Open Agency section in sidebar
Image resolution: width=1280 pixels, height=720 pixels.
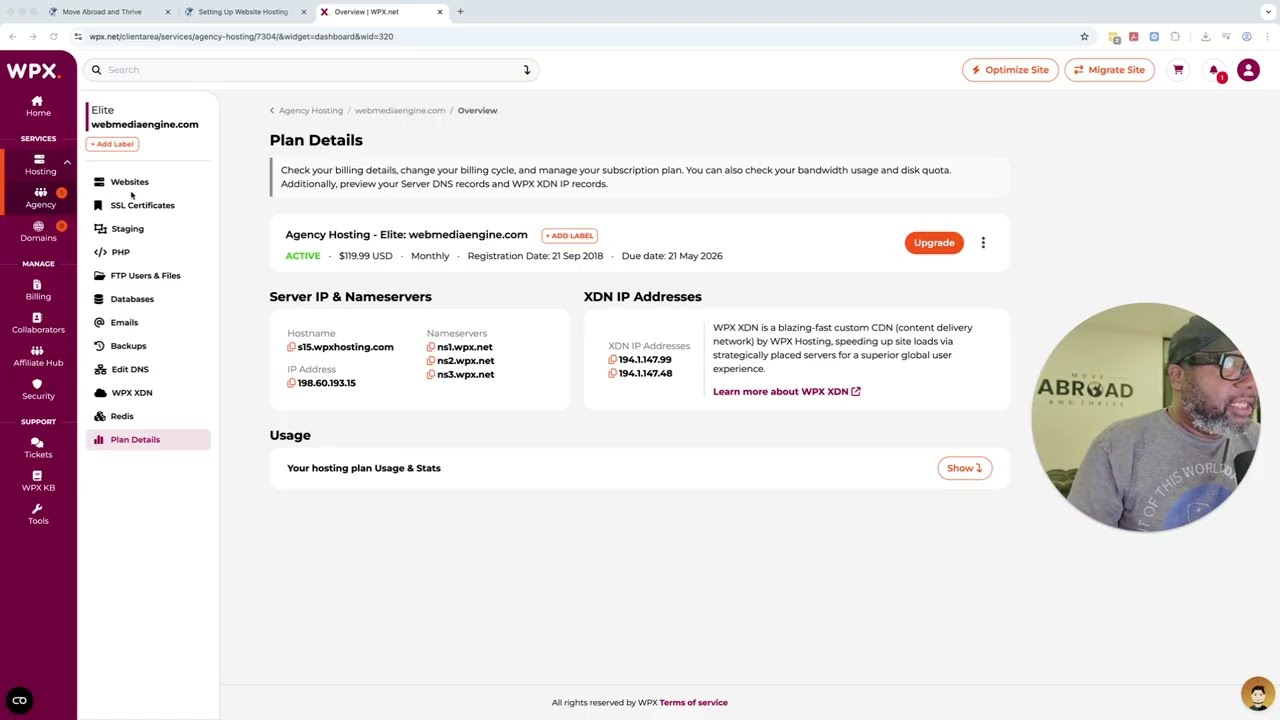pyautogui.click(x=40, y=198)
